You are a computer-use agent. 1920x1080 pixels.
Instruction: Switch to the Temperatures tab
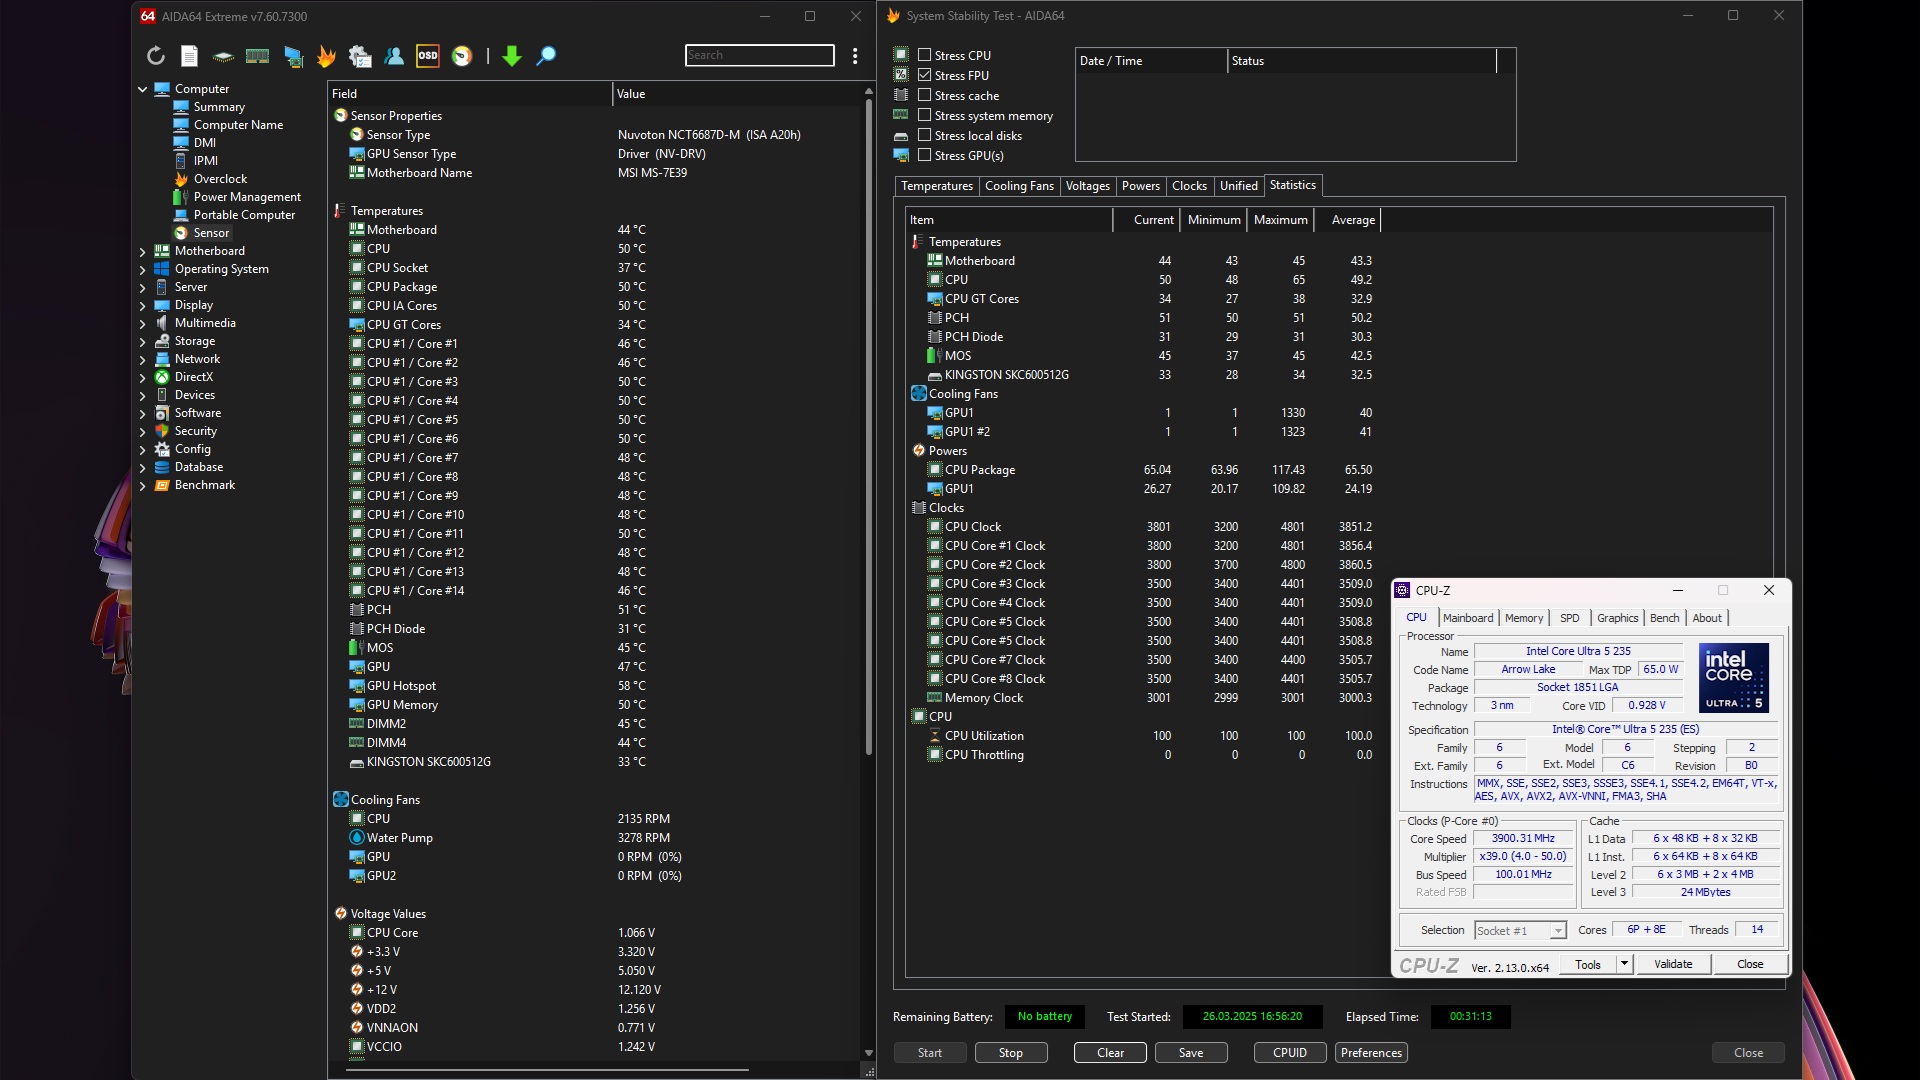936,186
